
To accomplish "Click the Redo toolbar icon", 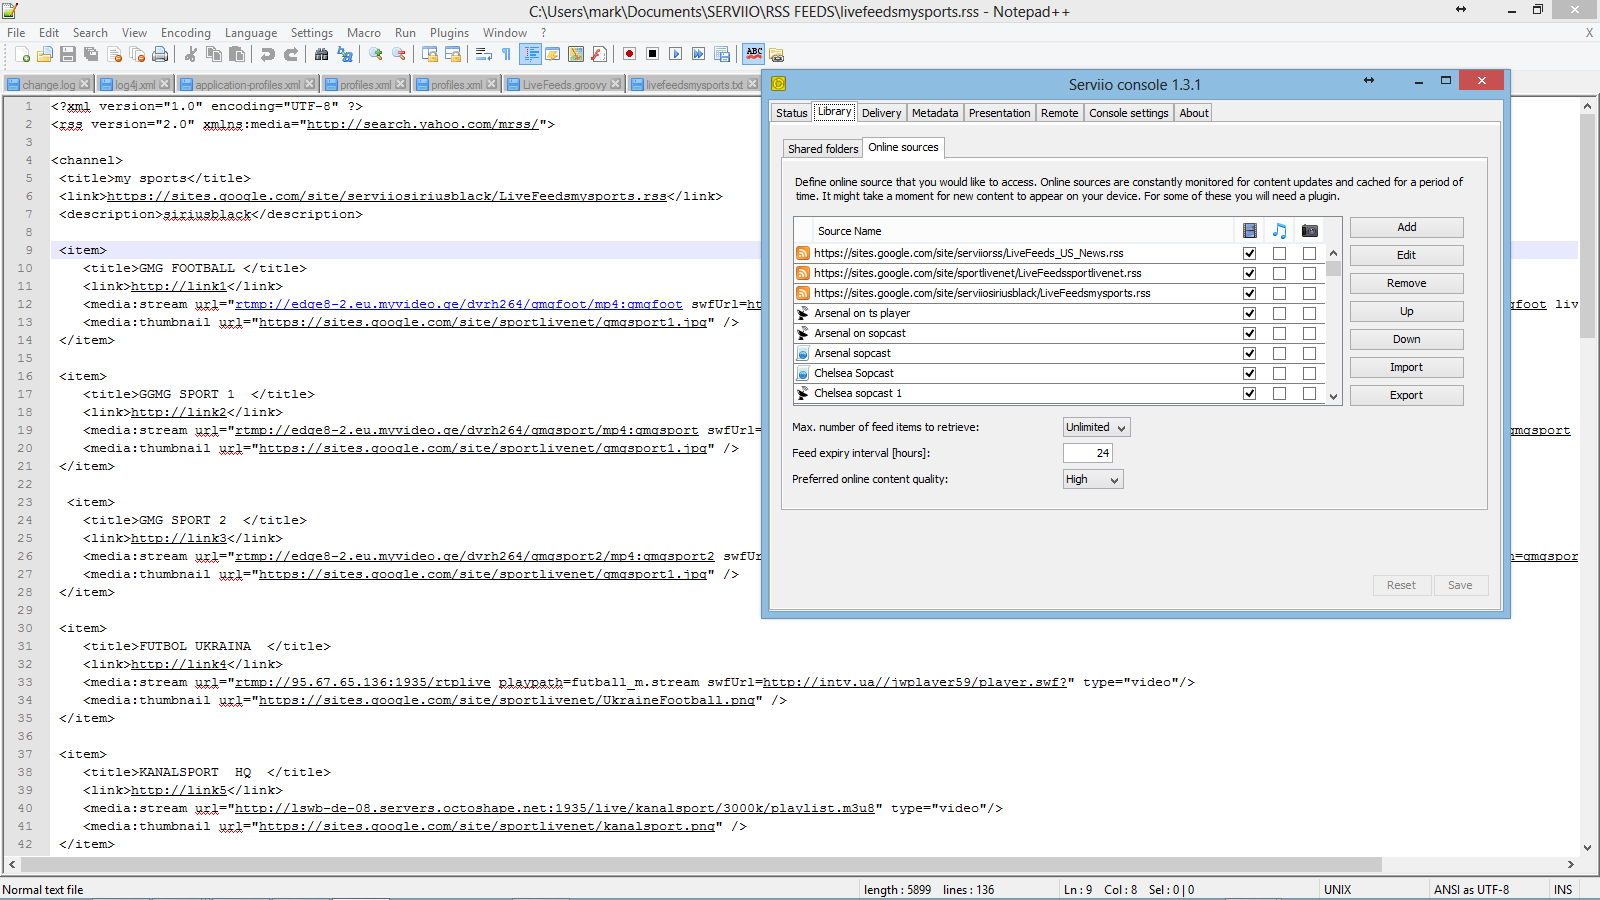I will (x=291, y=54).
